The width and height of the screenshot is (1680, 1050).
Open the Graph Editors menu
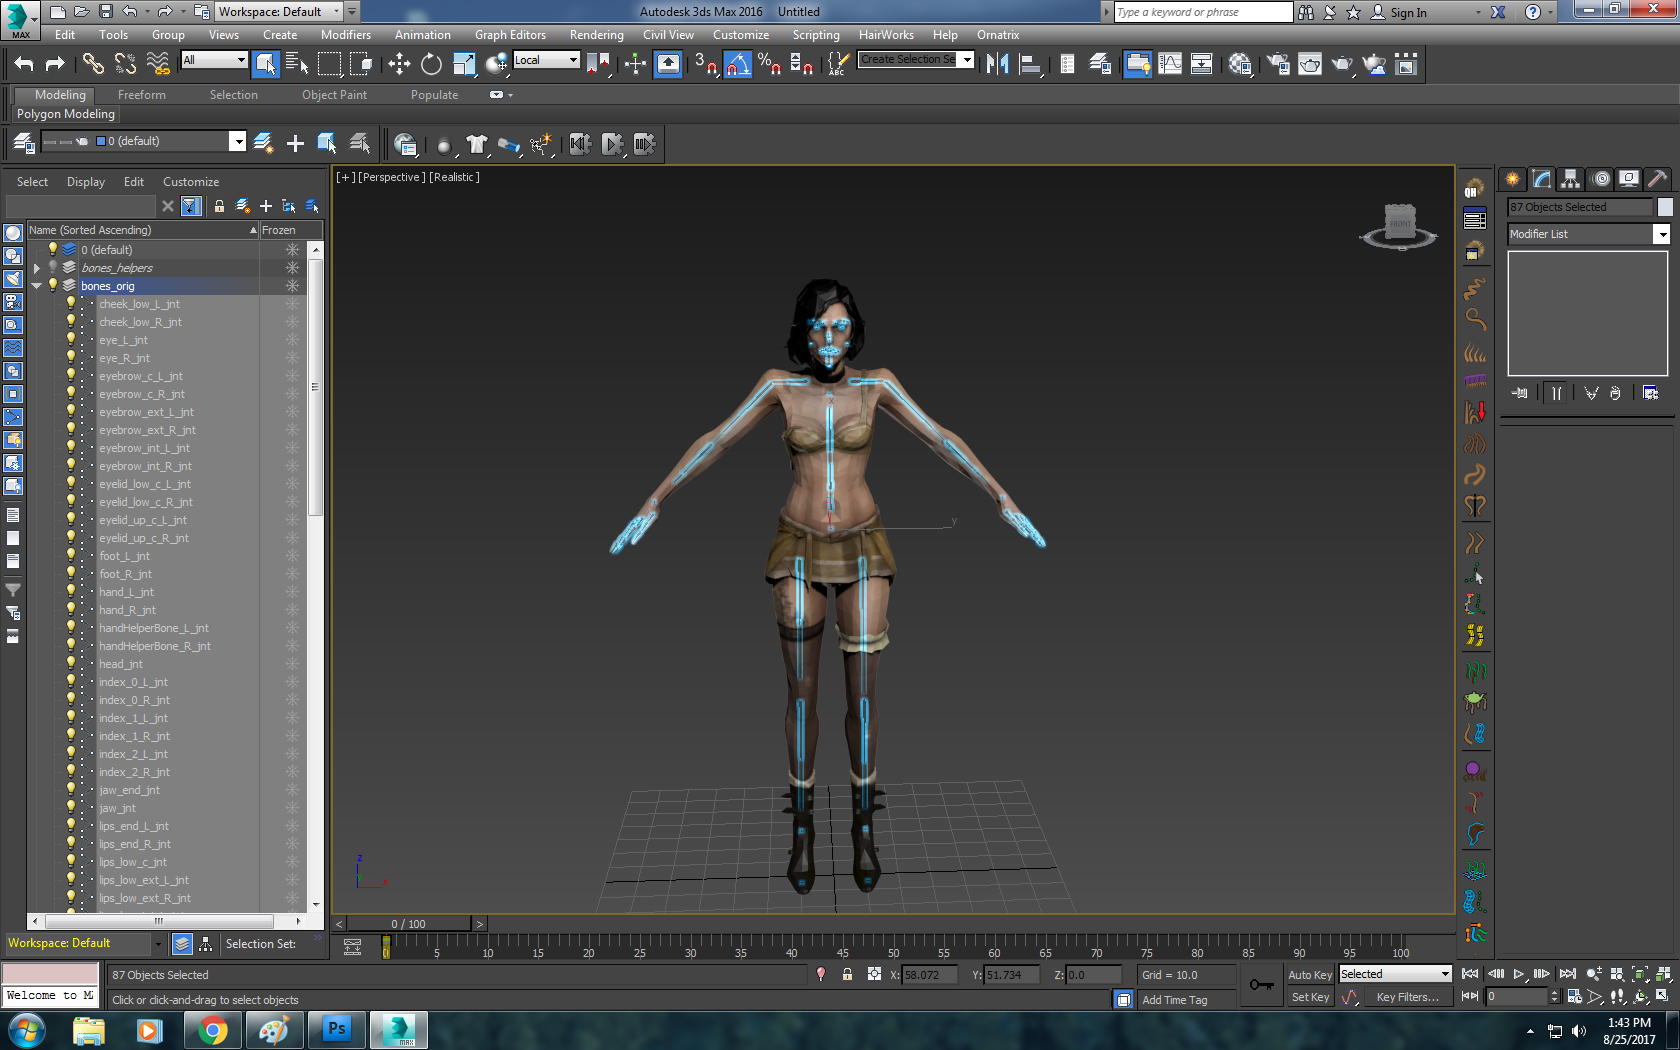coord(510,34)
